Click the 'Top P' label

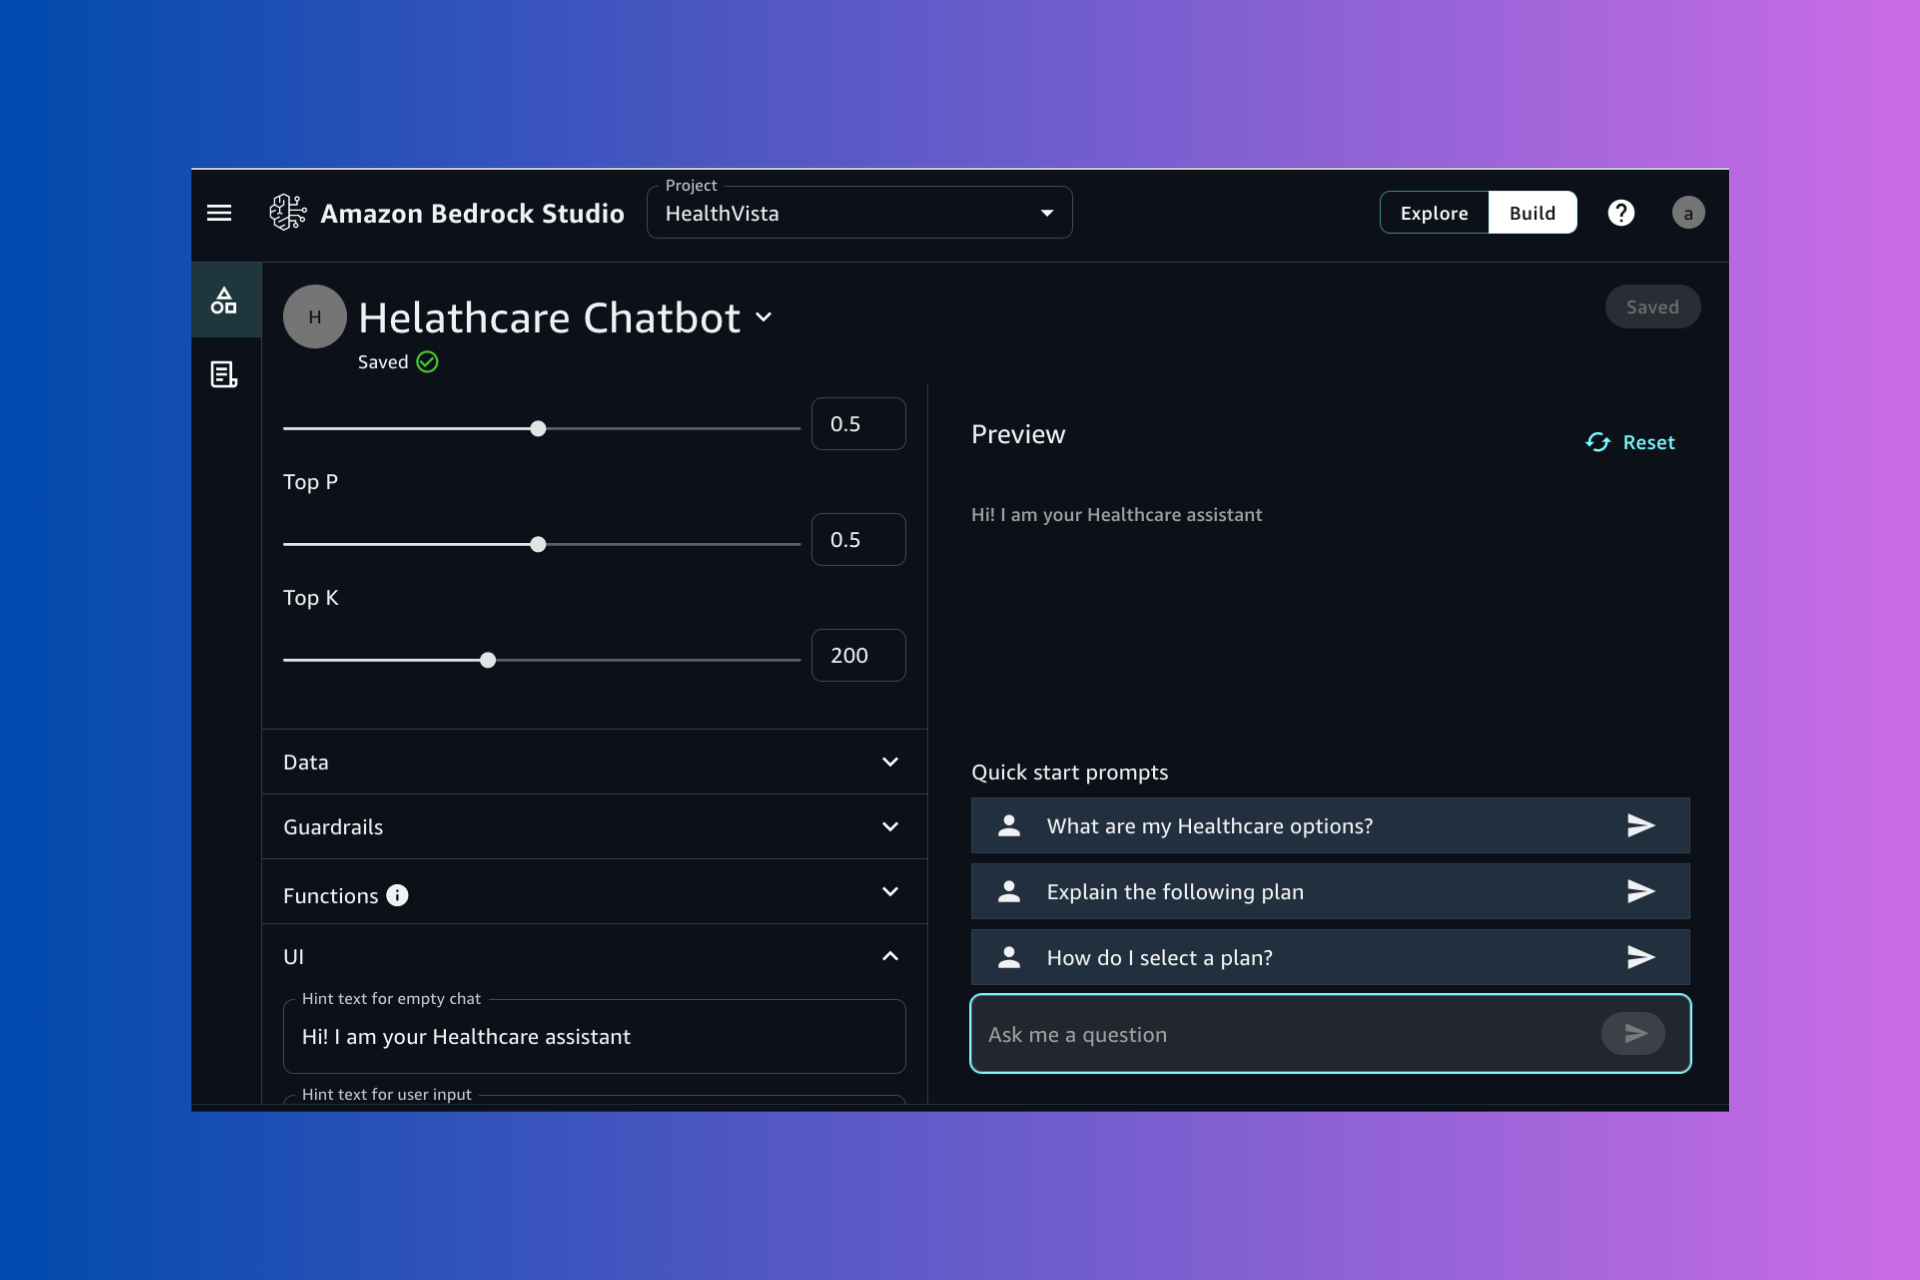click(x=310, y=482)
